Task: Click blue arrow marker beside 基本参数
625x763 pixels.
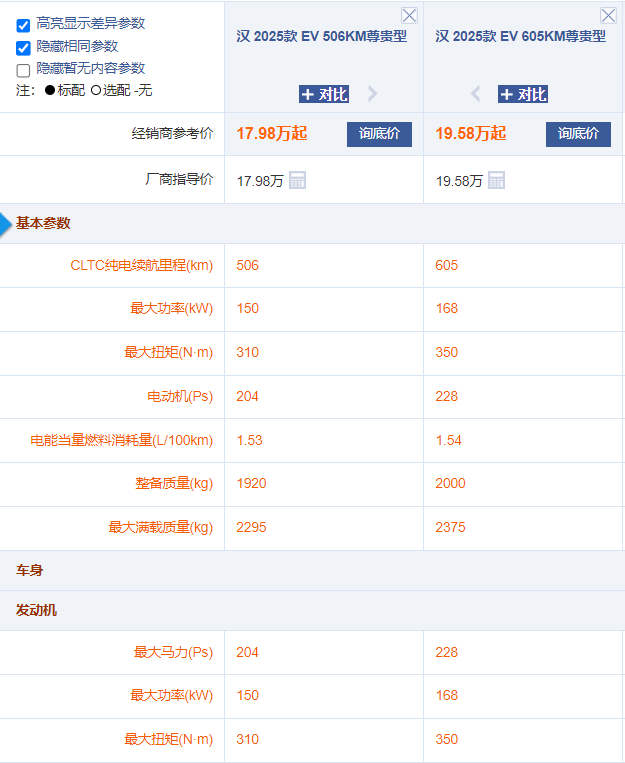Action: click(6, 224)
